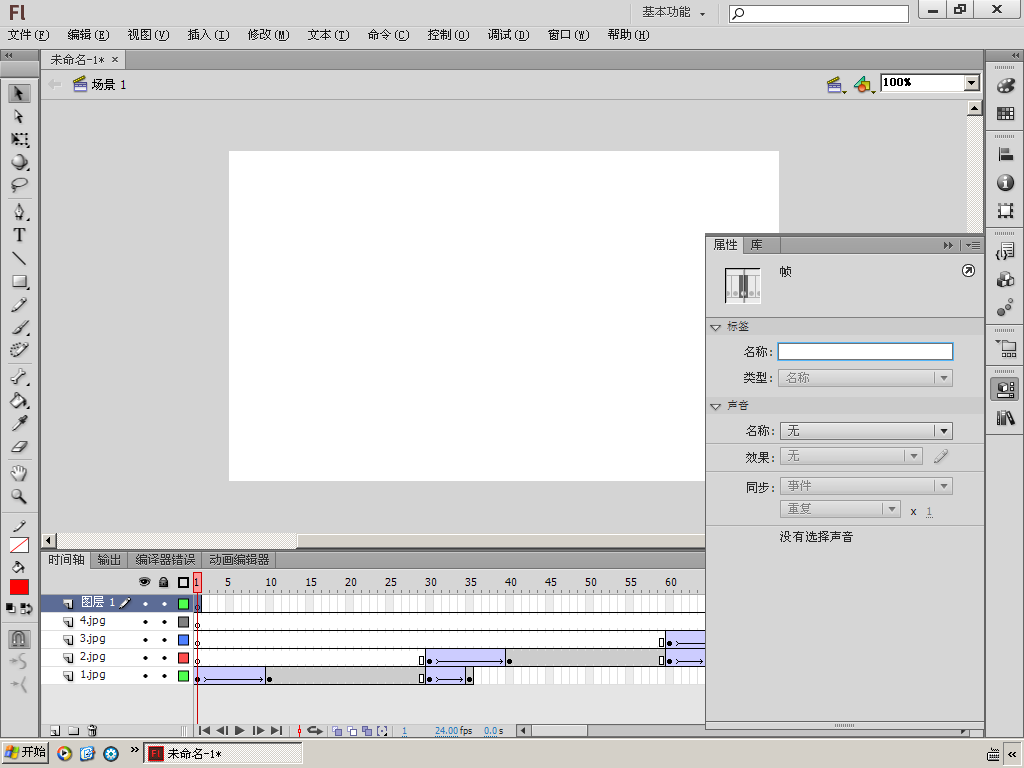Image resolution: width=1024 pixels, height=768 pixels.
Task: Go to first frame button
Action: click(x=204, y=731)
